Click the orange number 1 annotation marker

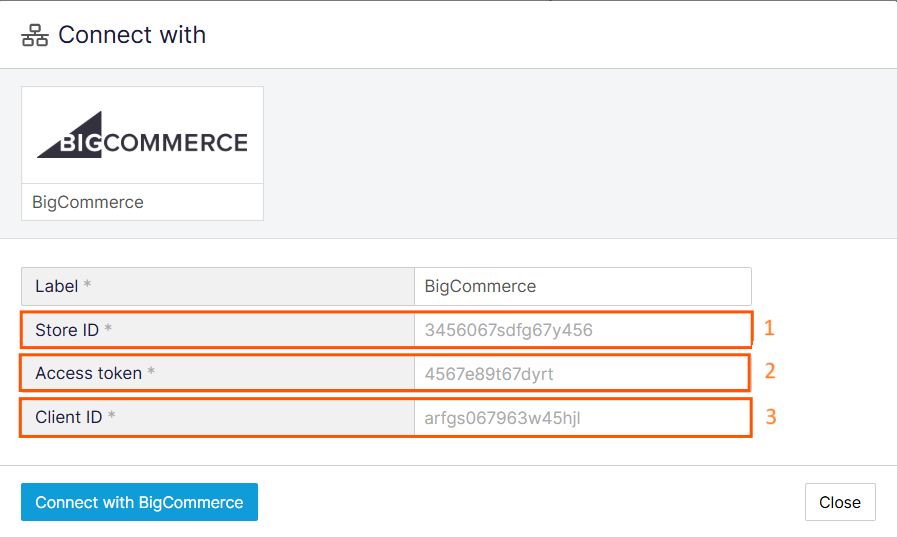click(x=769, y=328)
